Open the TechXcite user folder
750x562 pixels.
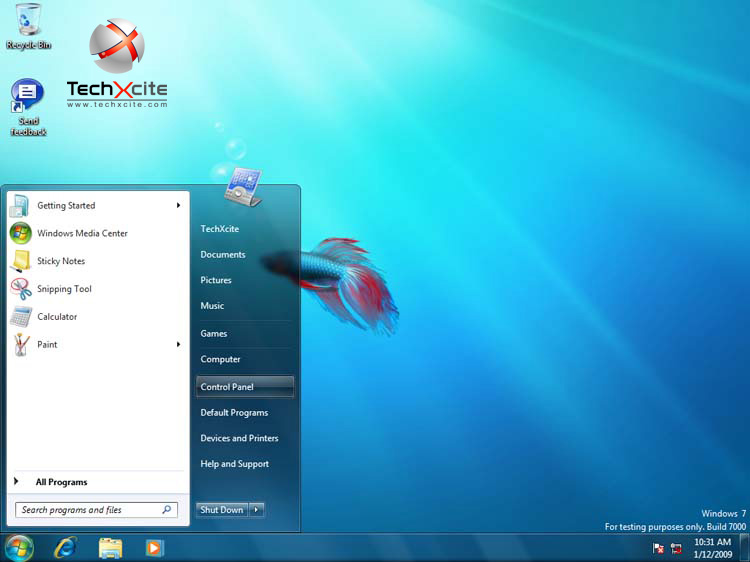point(220,229)
